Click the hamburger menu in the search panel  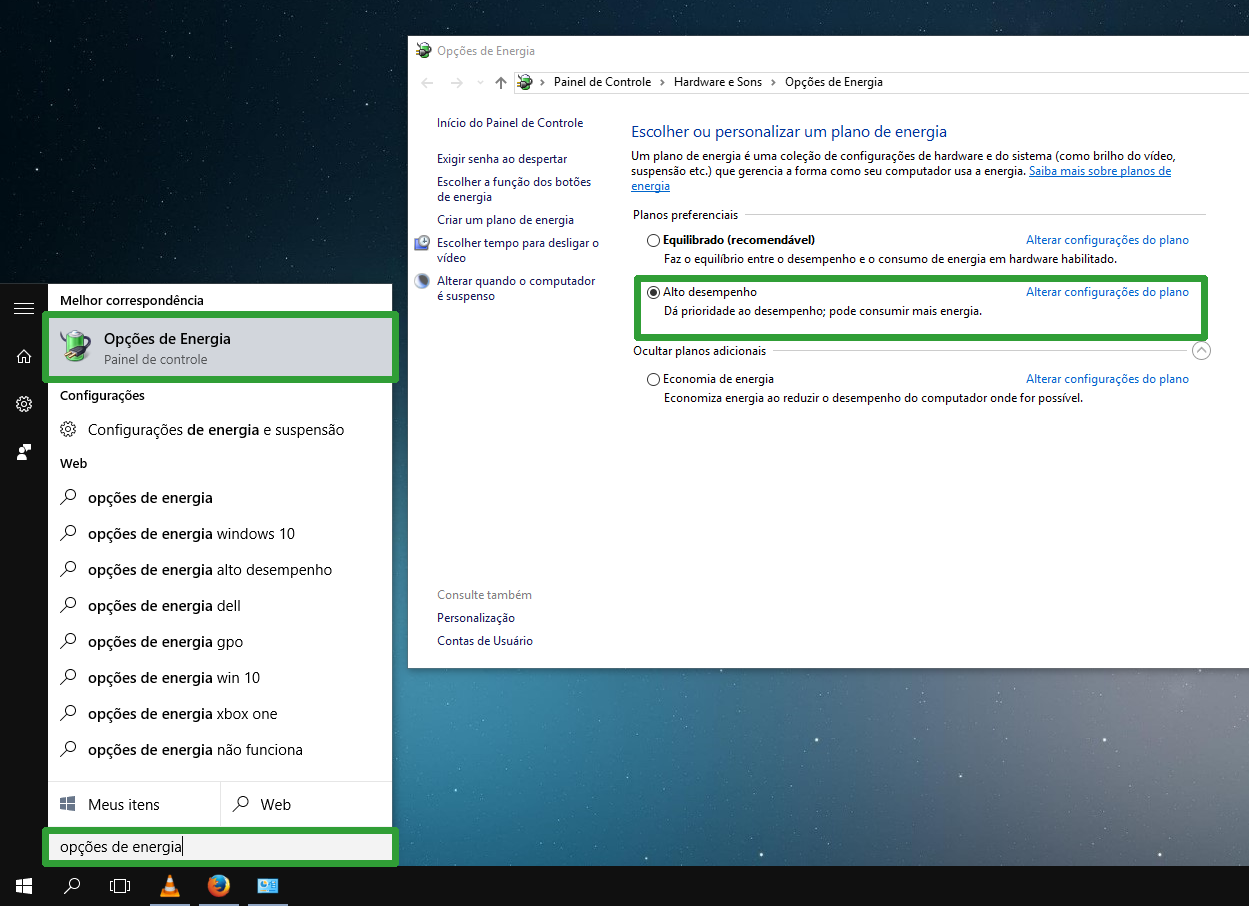(24, 308)
